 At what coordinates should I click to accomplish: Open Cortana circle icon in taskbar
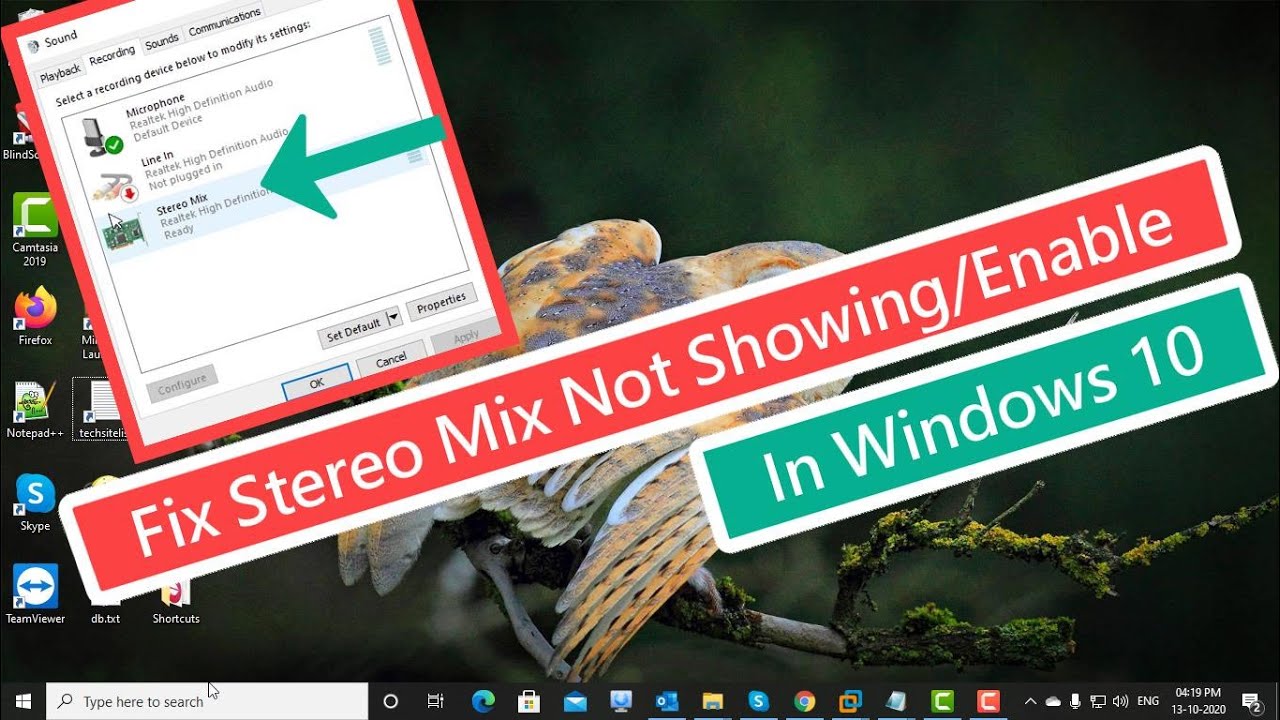(x=391, y=701)
